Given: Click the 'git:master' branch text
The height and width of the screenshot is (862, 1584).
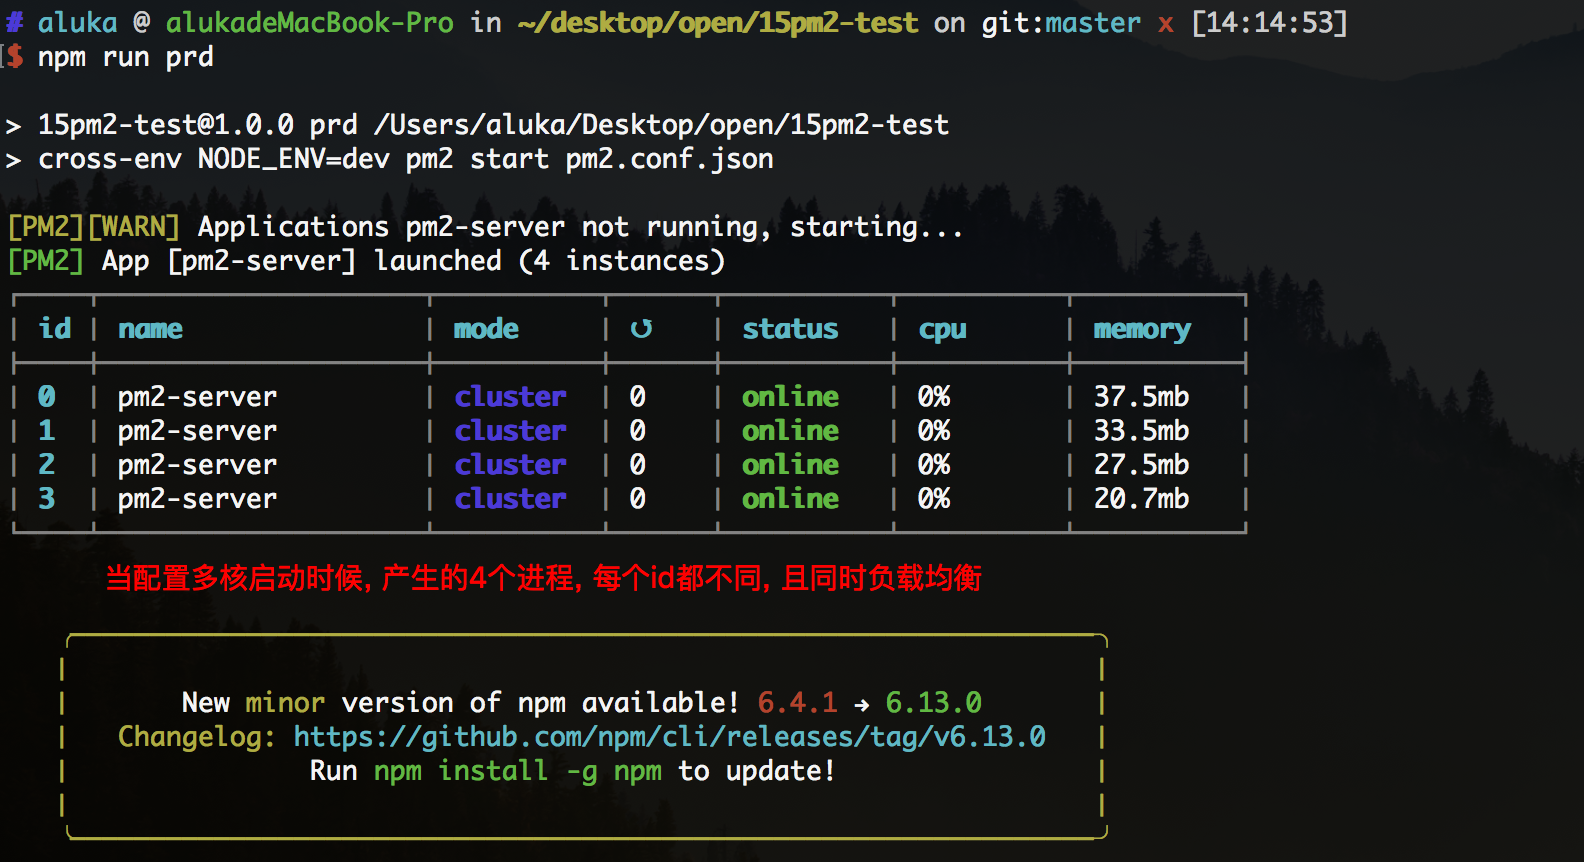Looking at the screenshot, I should (x=1061, y=23).
